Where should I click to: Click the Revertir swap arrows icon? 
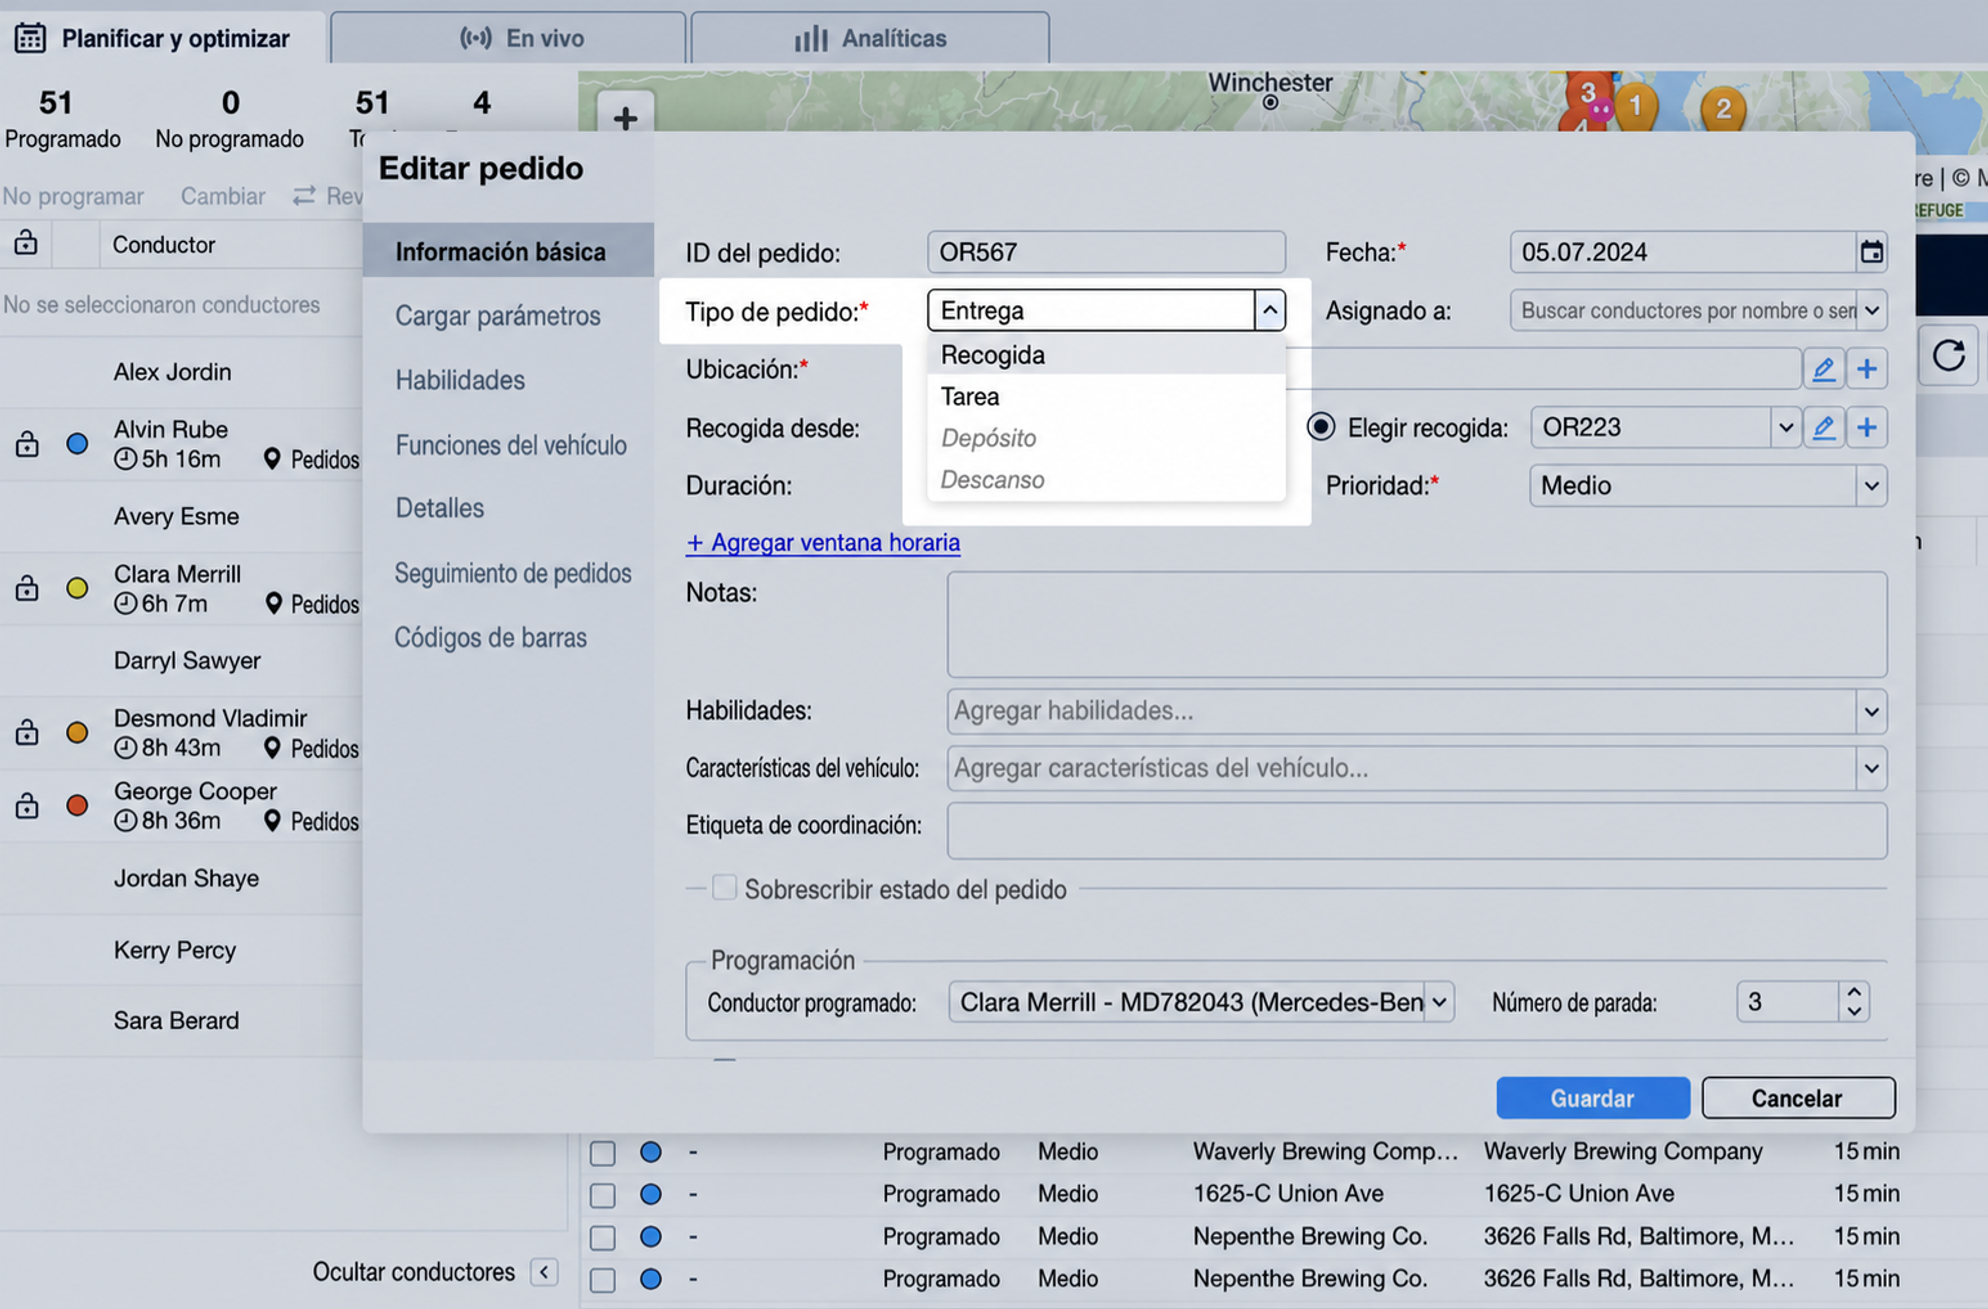(x=304, y=196)
